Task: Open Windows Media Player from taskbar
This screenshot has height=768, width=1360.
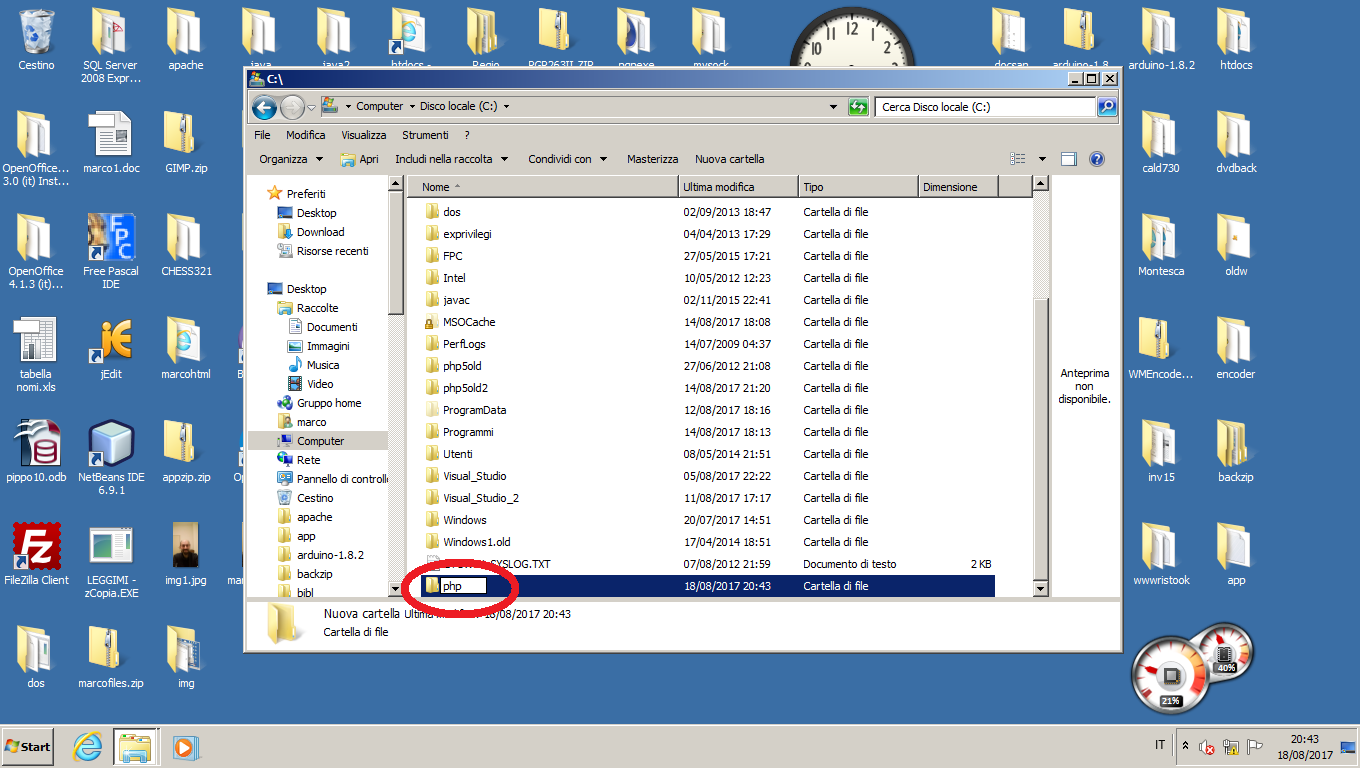Action: pos(184,746)
